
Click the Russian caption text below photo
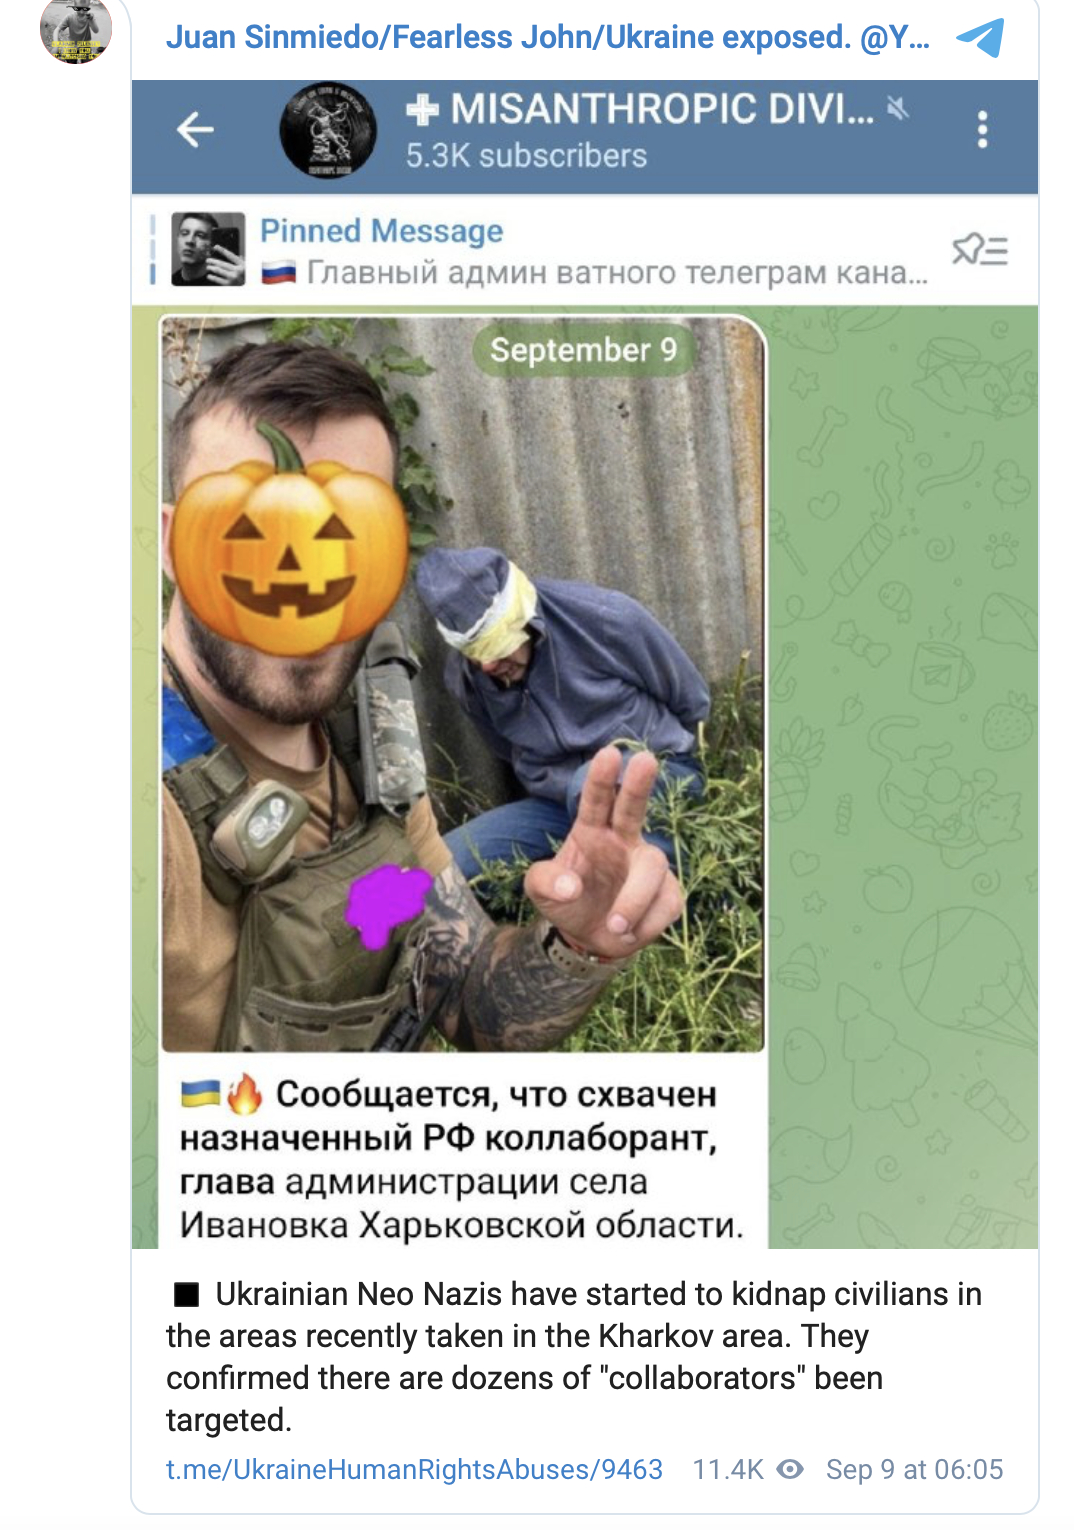click(x=462, y=1160)
